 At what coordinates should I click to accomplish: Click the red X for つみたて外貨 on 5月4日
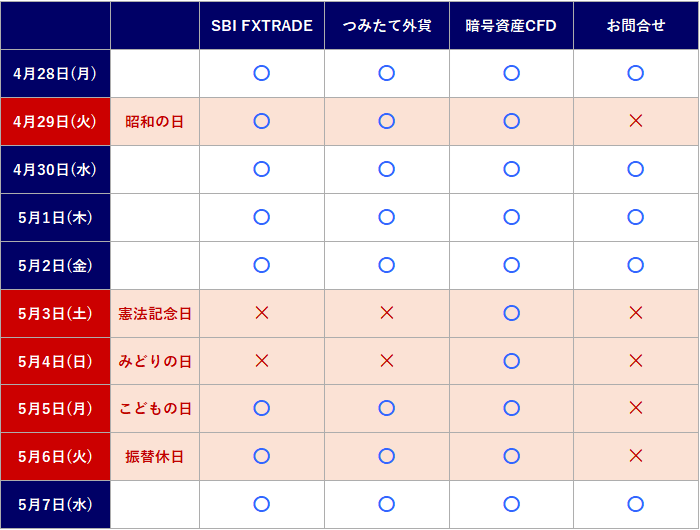click(387, 361)
